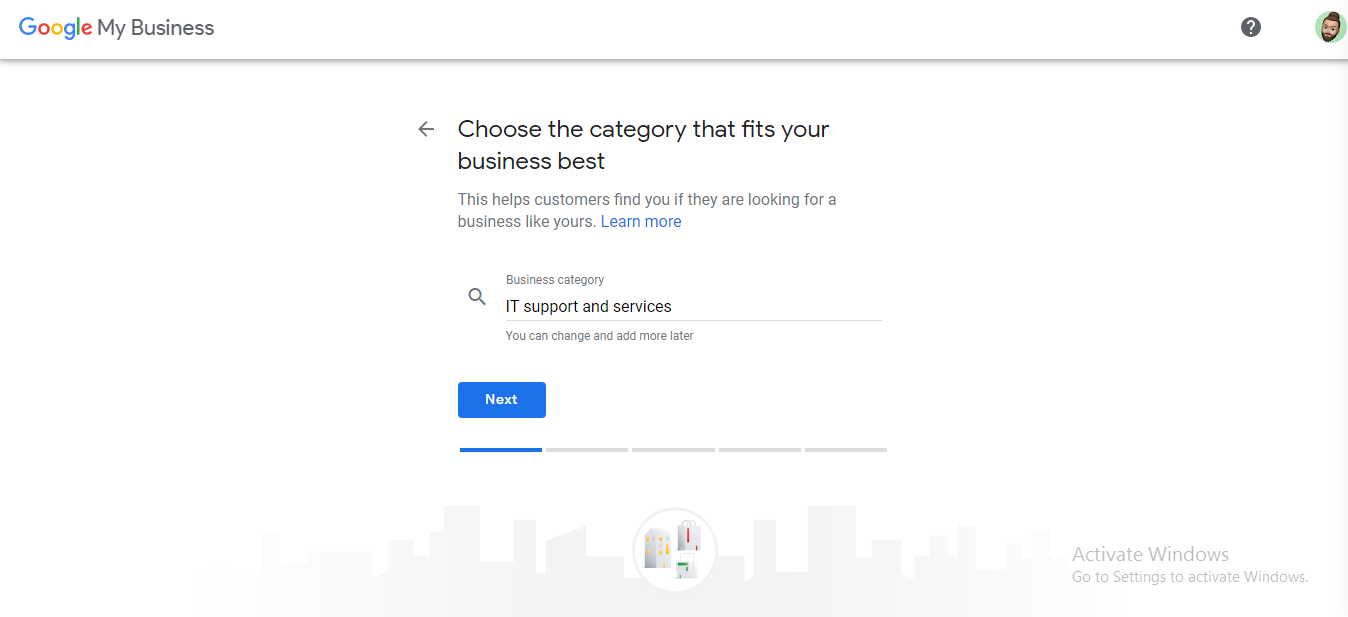
Task: Select the search magnifier icon beside Business category
Action: pos(477,296)
